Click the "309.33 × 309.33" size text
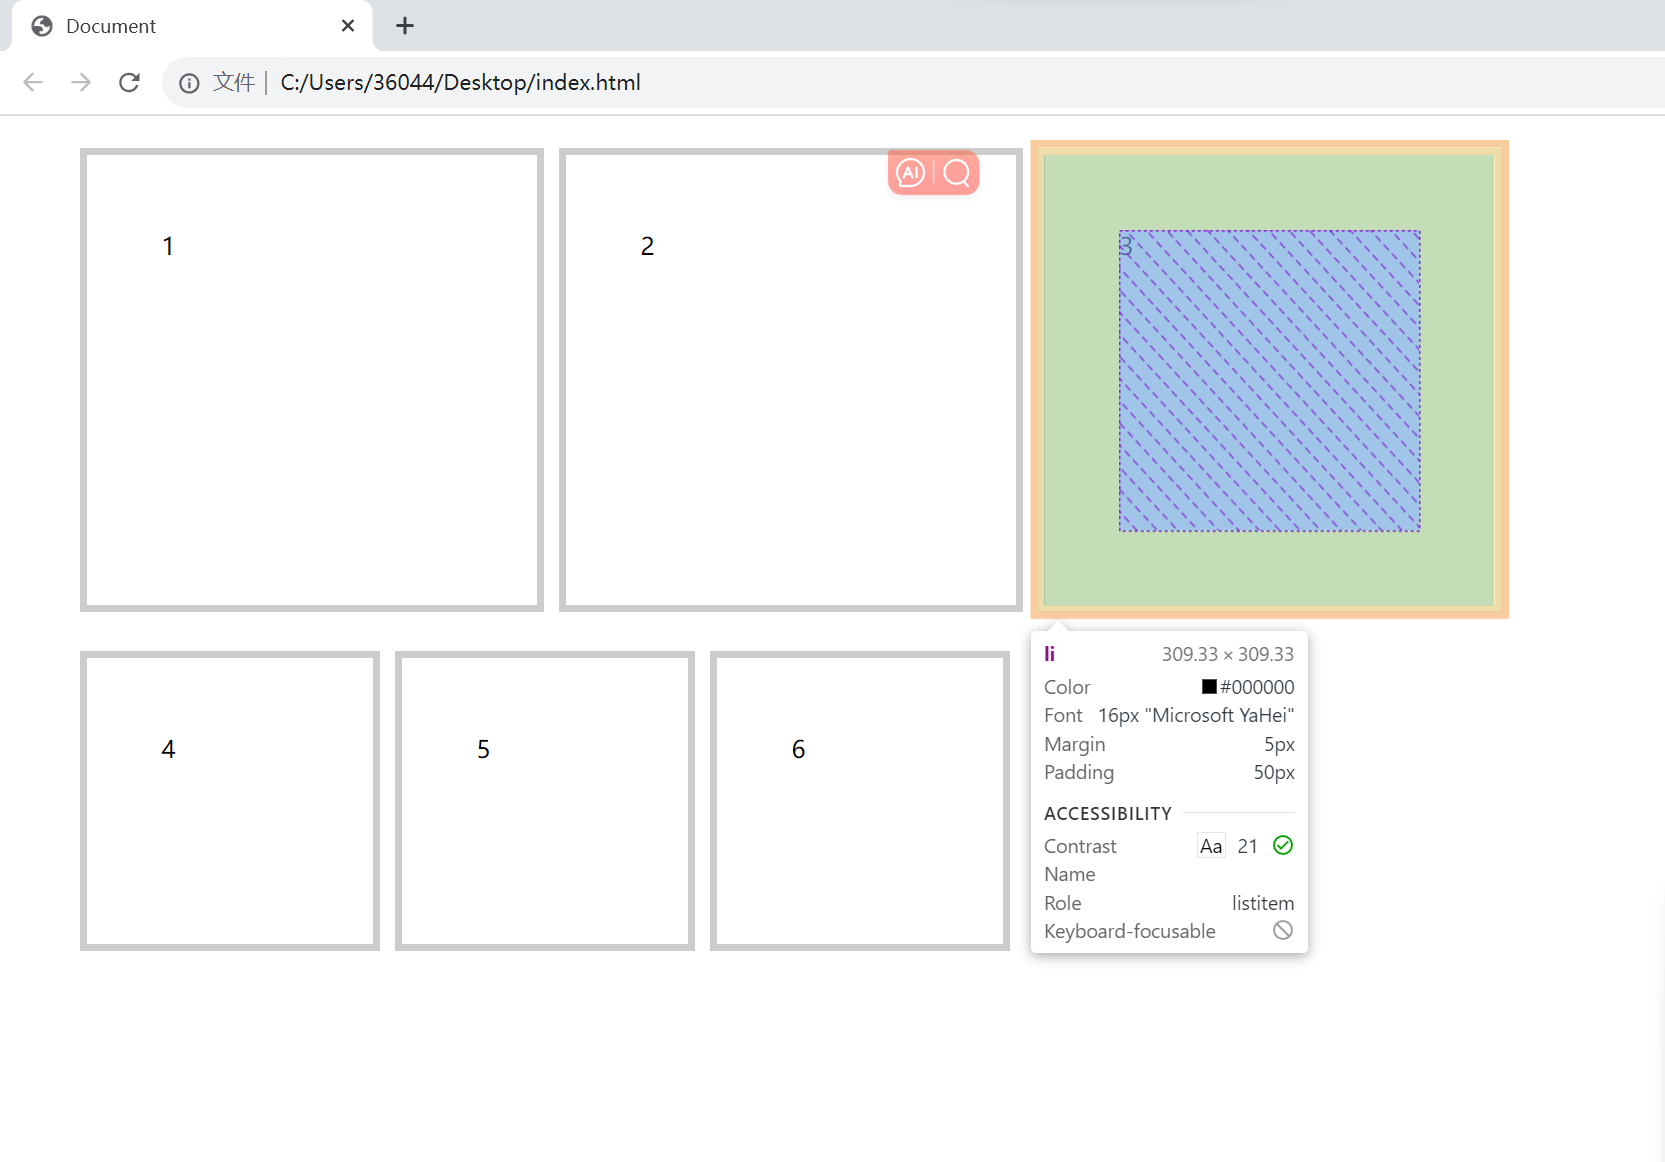The height and width of the screenshot is (1162, 1665). pyautogui.click(x=1227, y=654)
